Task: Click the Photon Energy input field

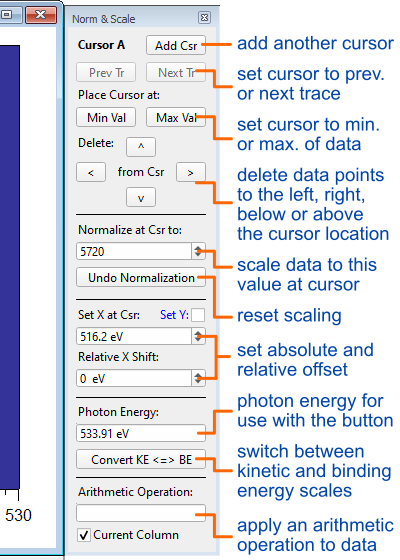Action: pos(141,433)
